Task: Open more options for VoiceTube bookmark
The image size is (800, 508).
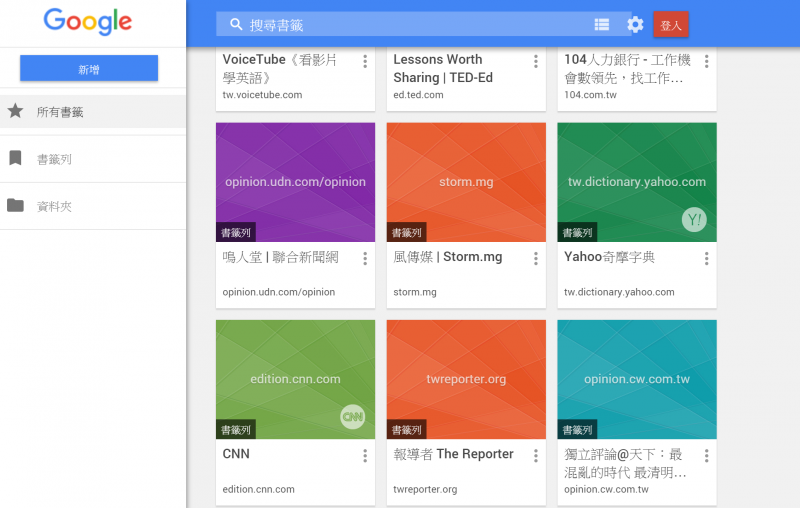Action: (365, 61)
